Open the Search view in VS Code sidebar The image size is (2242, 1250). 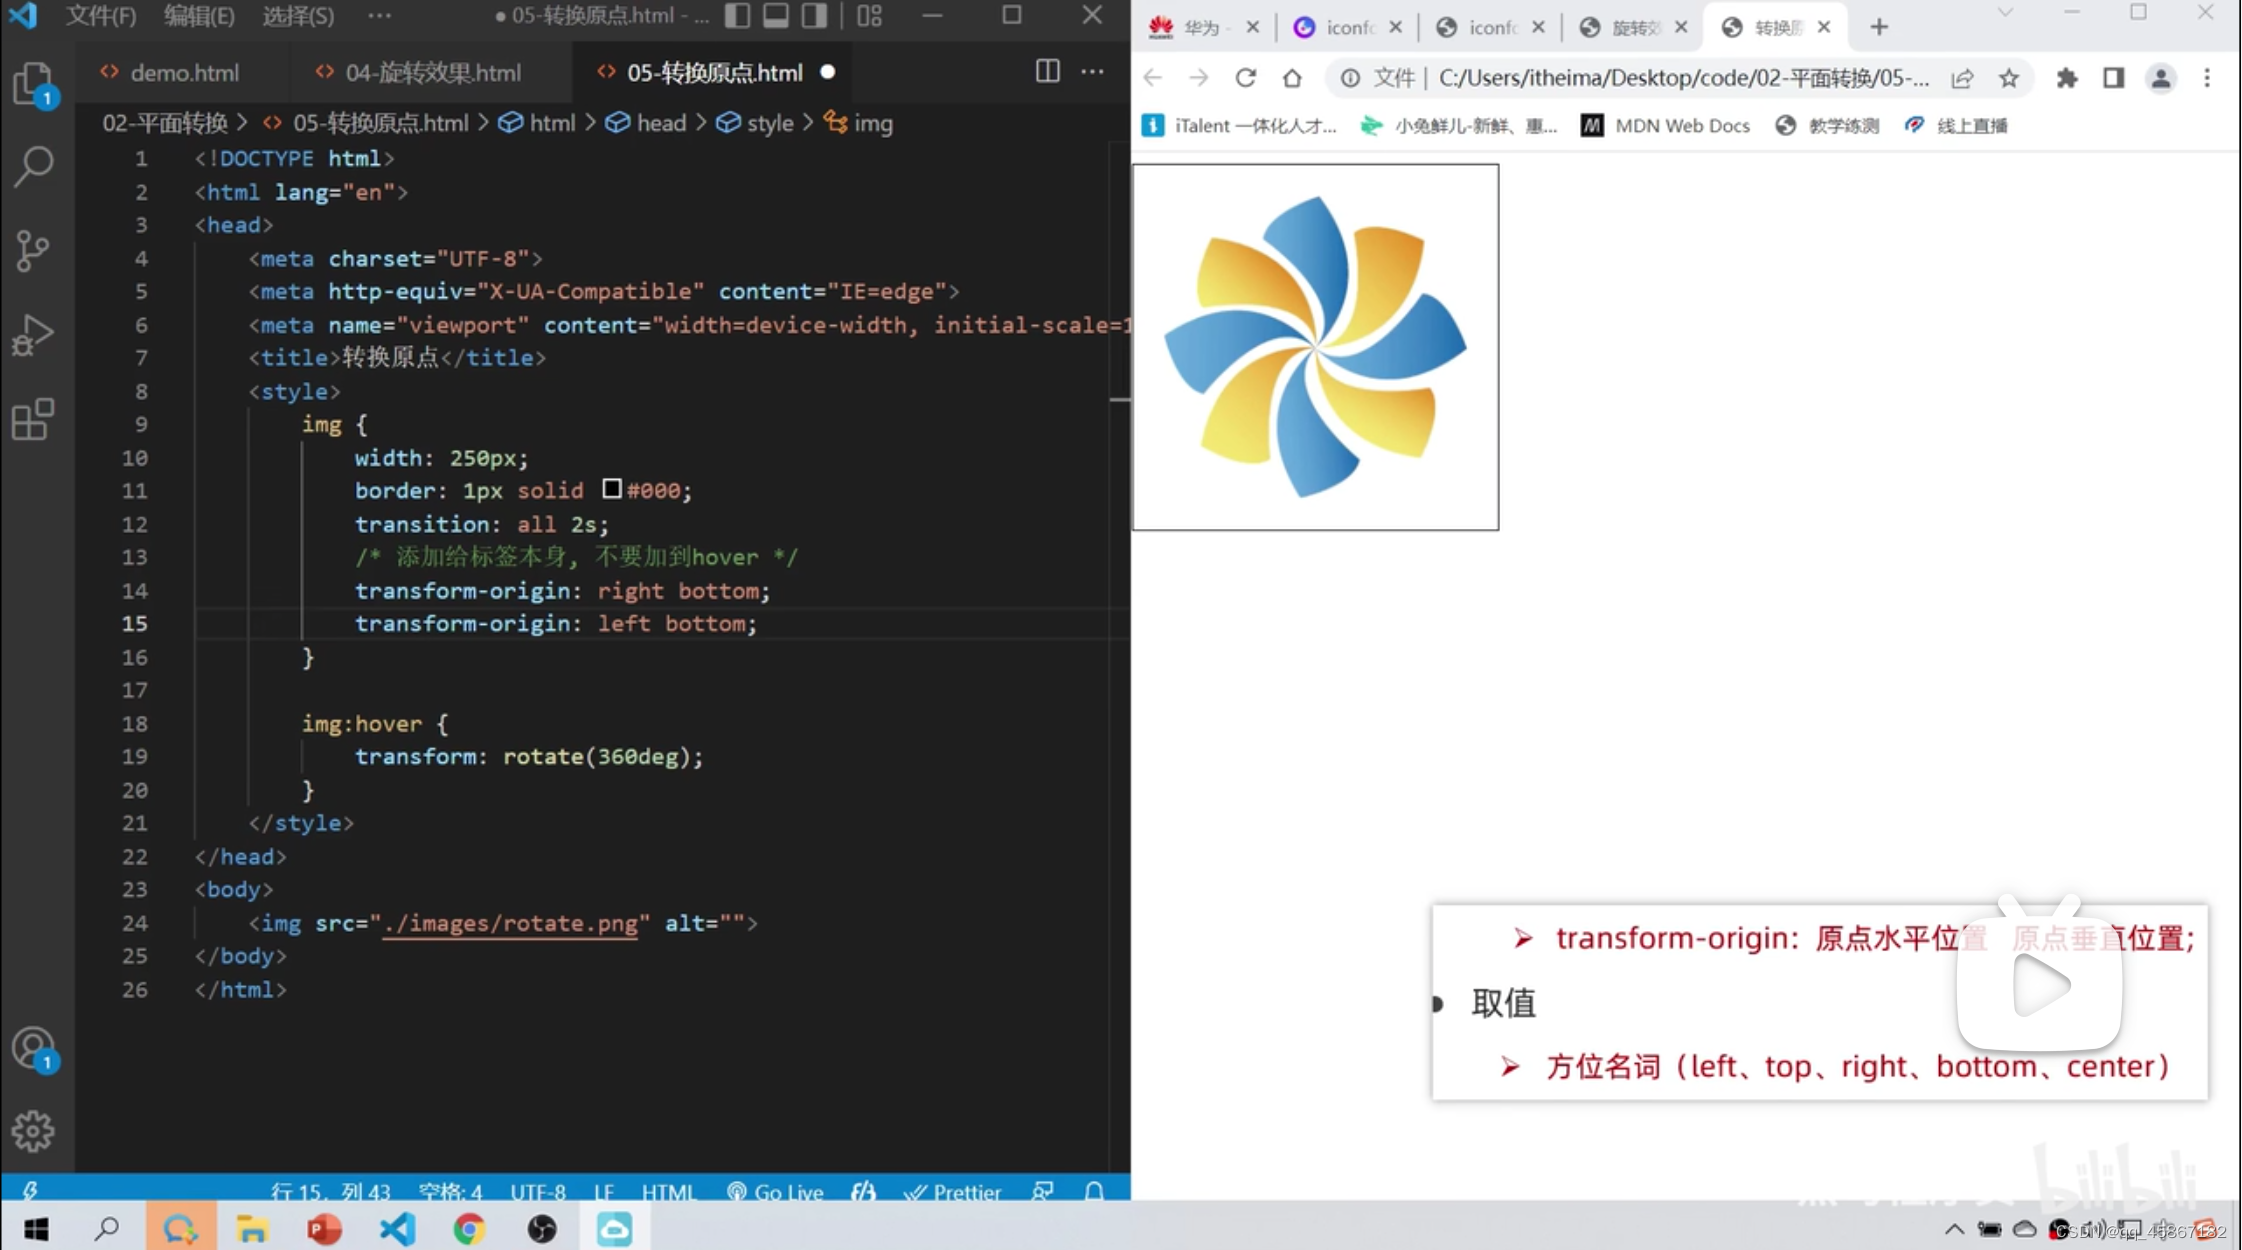[x=34, y=167]
